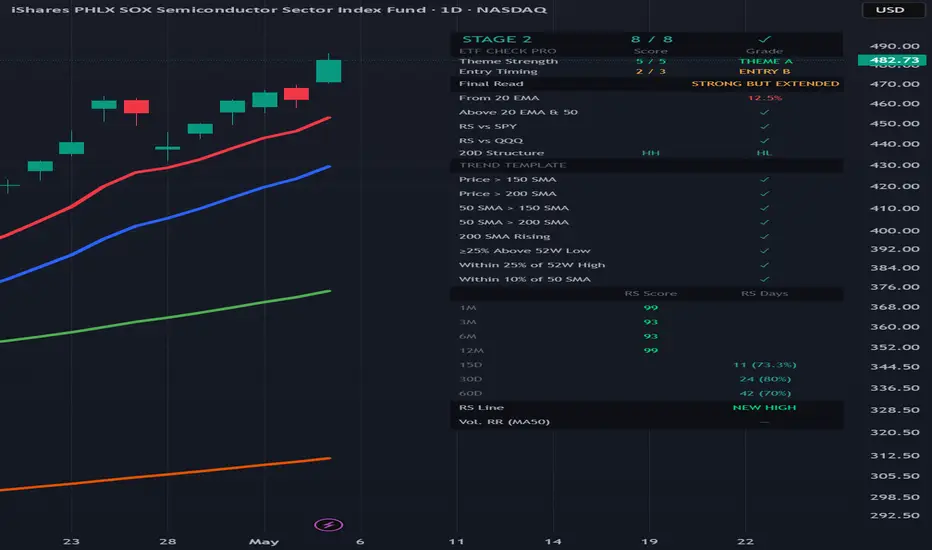Click the Theme Strength label

(x=508, y=61)
